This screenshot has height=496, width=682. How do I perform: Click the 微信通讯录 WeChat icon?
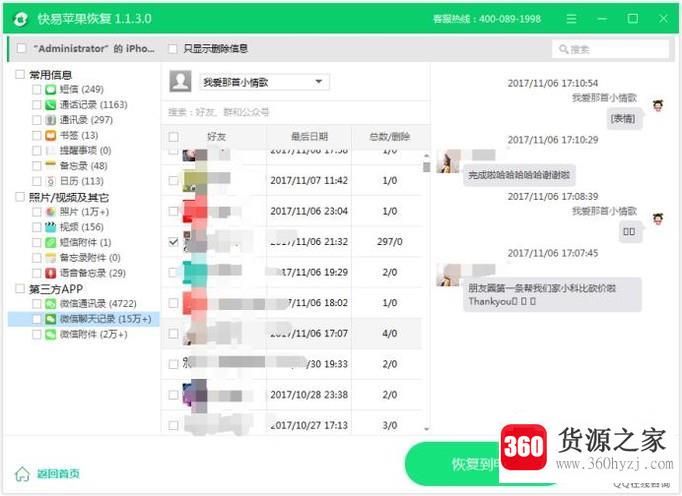click(51, 304)
